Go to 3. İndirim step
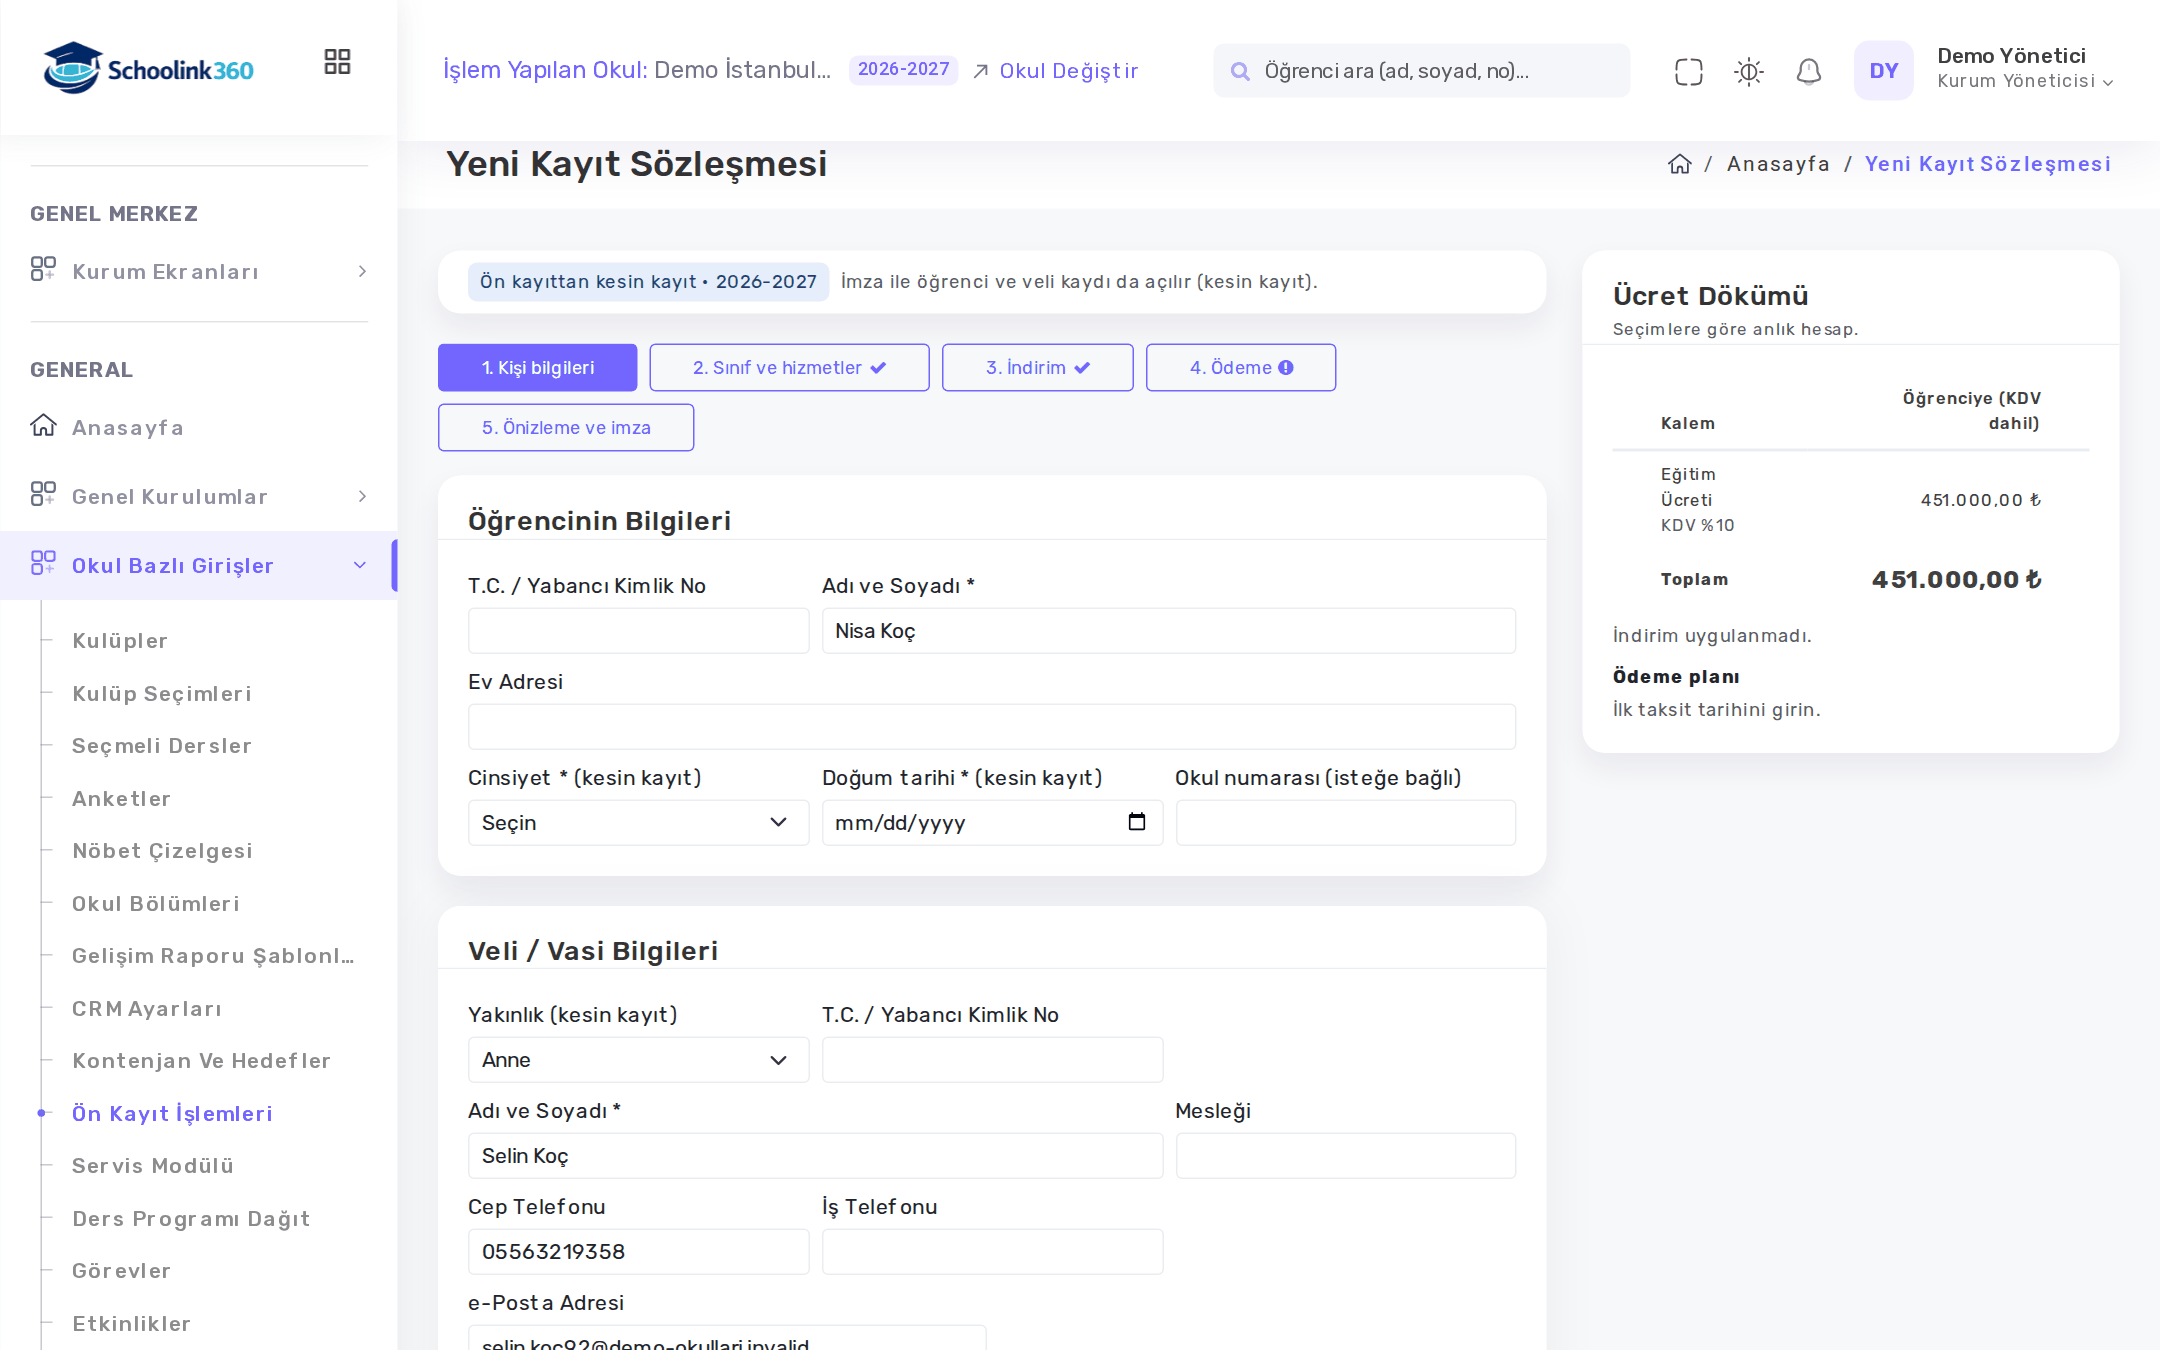Viewport: 2160px width, 1350px height. click(x=1037, y=367)
